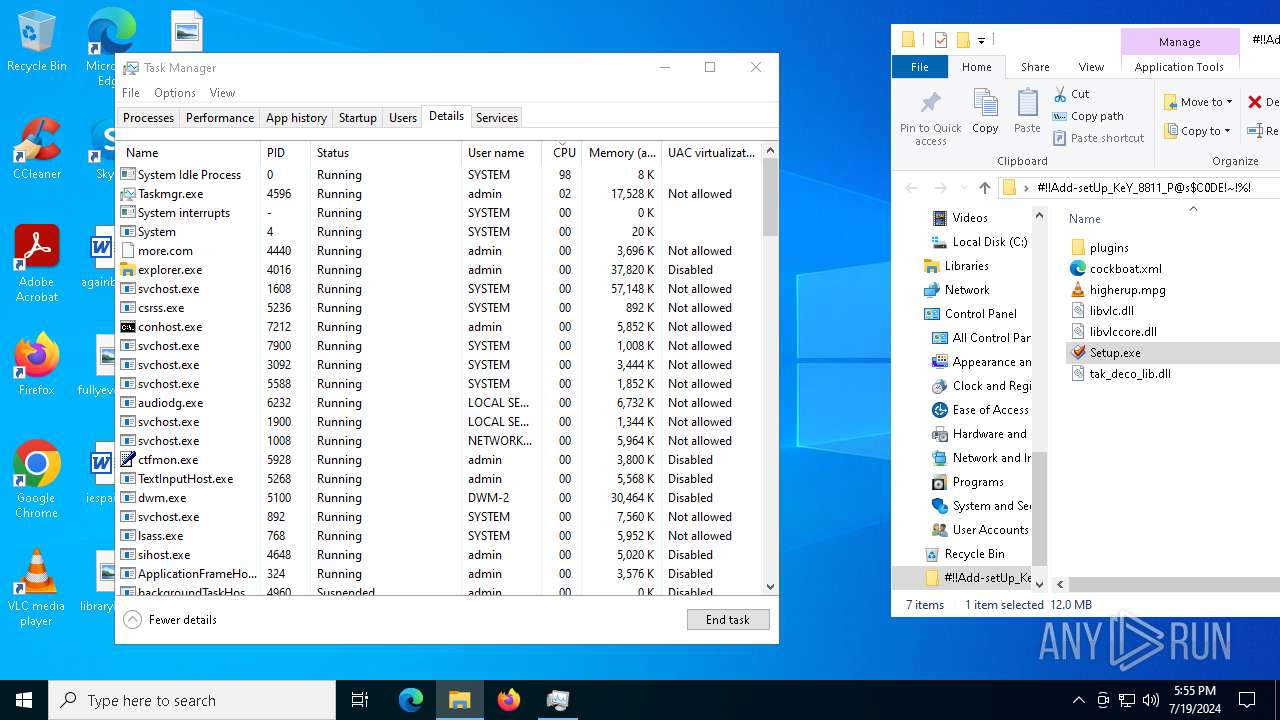The height and width of the screenshot is (720, 1280).
Task: Open View tab in Explorer ribbon
Action: point(1091,67)
